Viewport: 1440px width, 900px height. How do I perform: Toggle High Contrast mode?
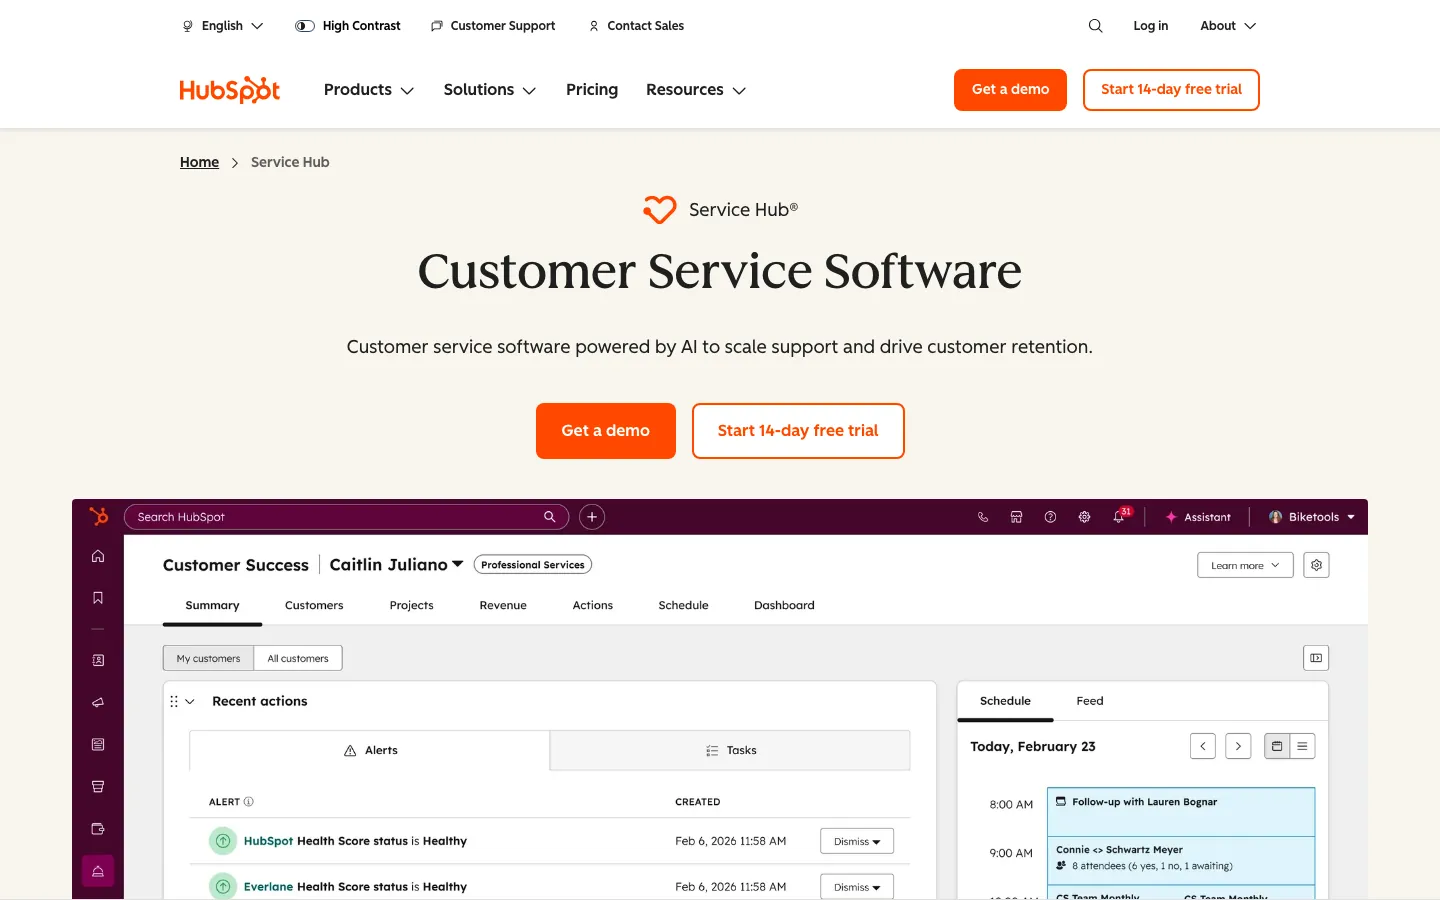pyautogui.click(x=348, y=26)
